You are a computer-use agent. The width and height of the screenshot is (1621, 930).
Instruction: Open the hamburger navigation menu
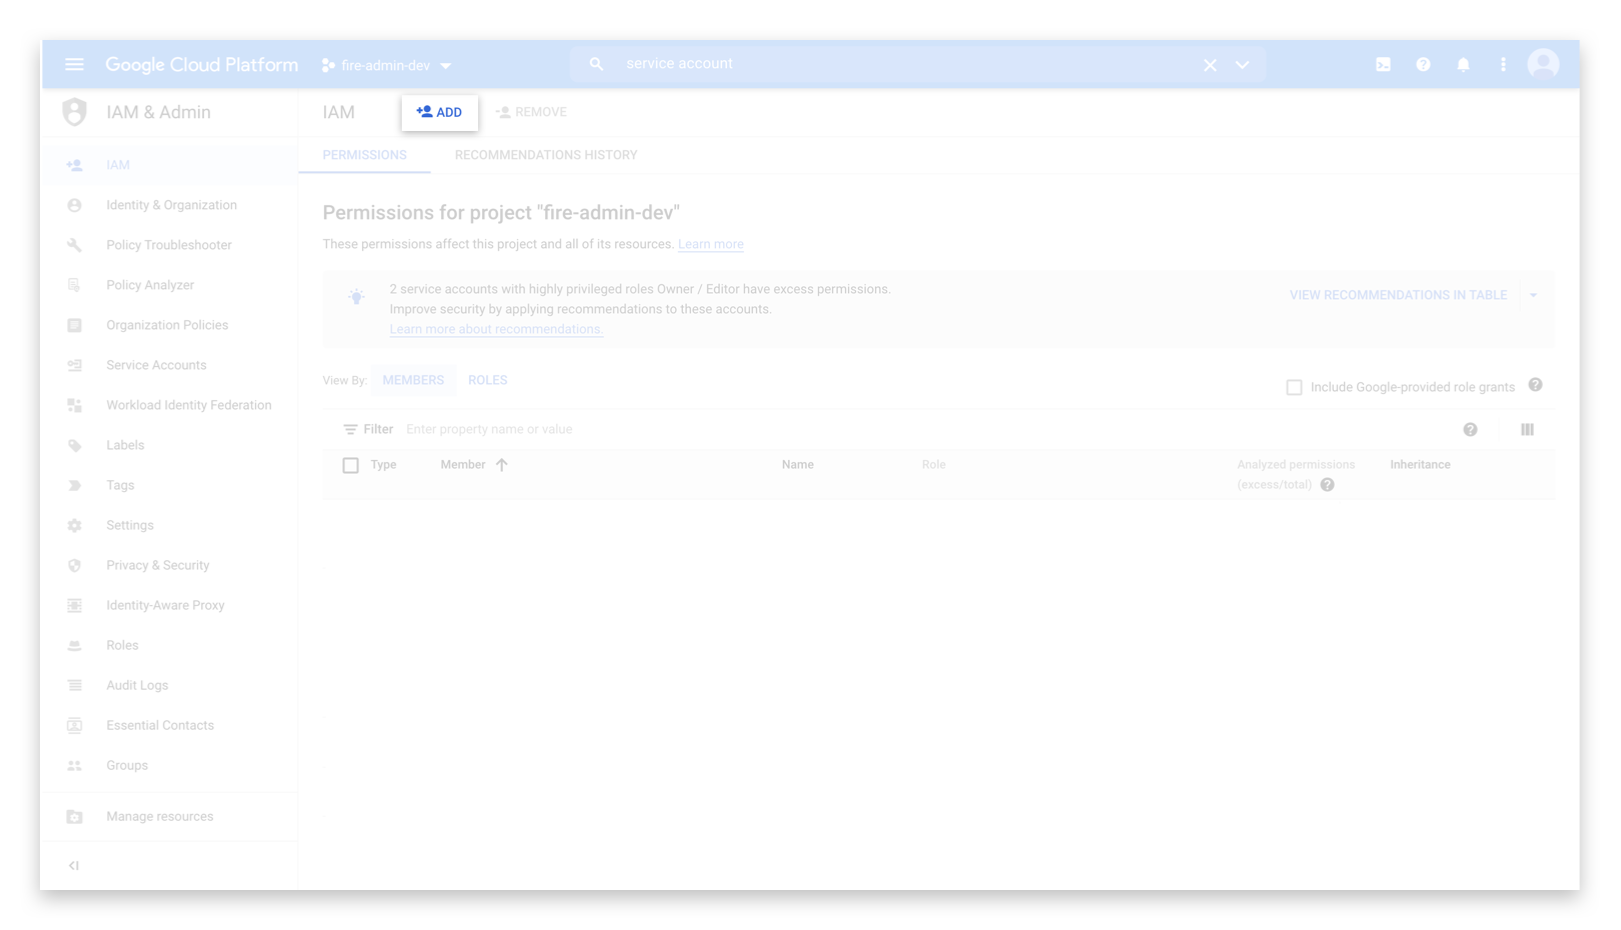click(74, 65)
